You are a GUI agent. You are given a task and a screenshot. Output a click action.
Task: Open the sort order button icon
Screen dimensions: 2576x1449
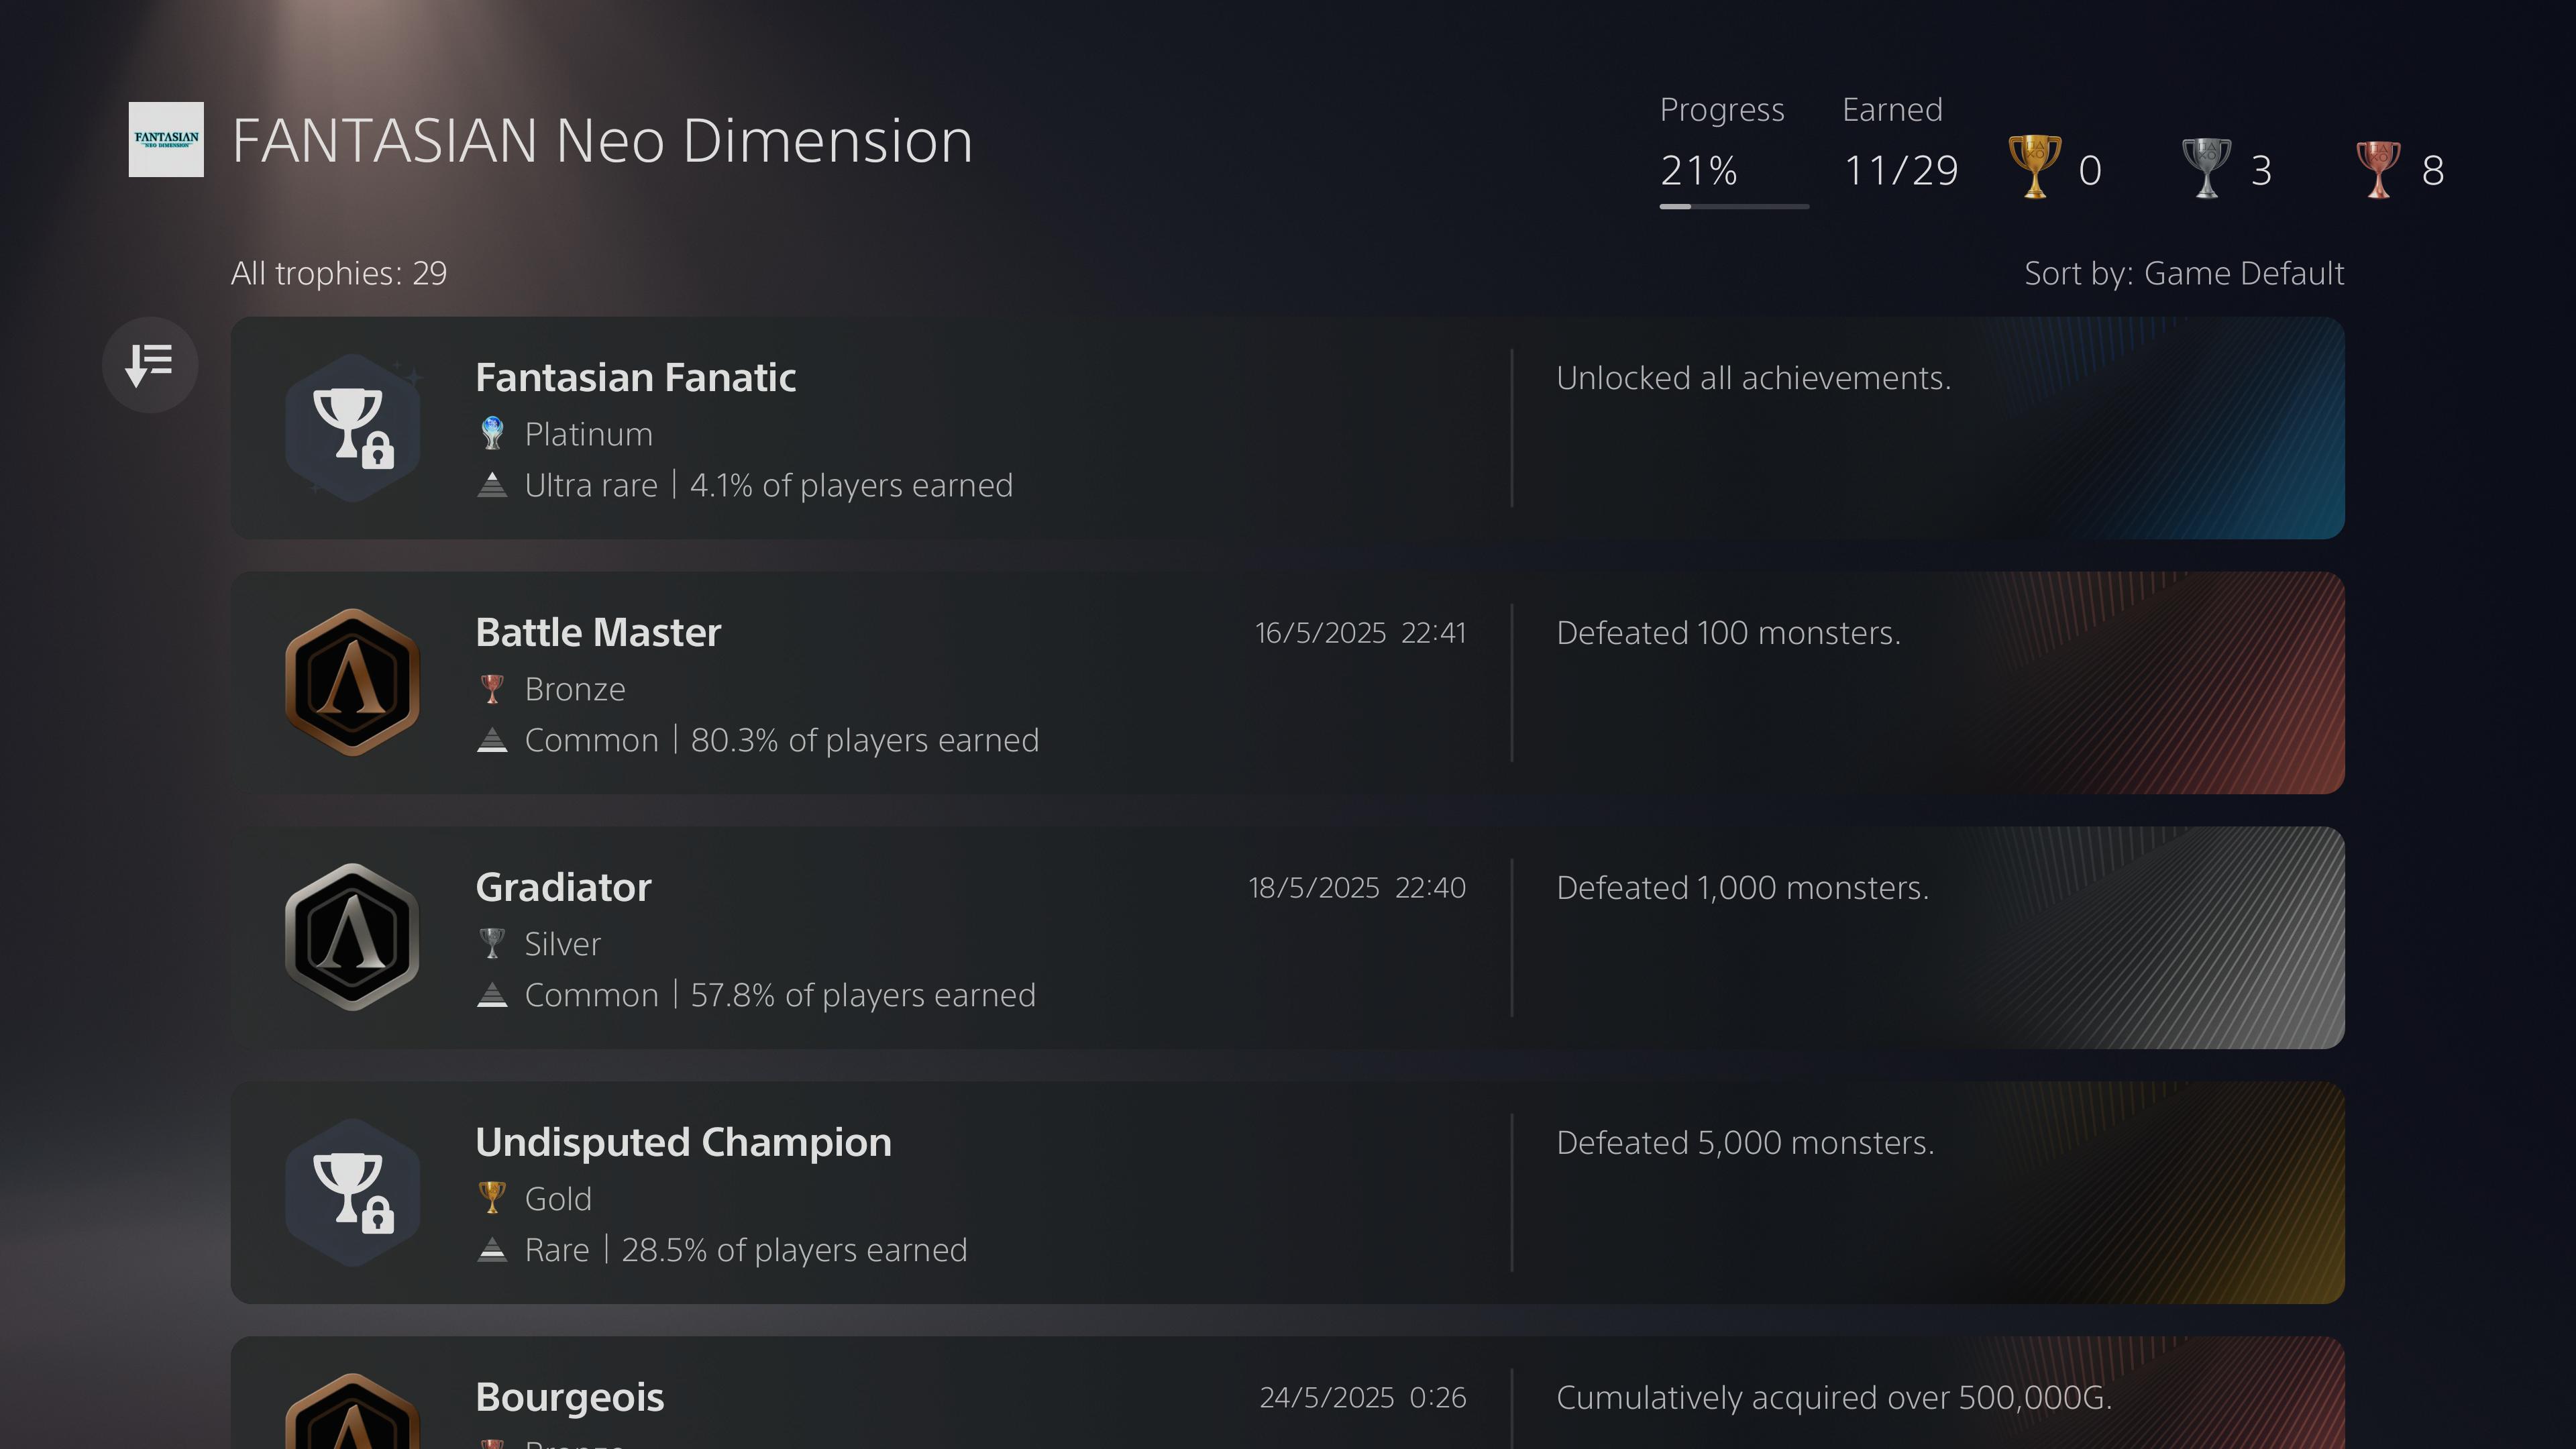click(x=150, y=364)
